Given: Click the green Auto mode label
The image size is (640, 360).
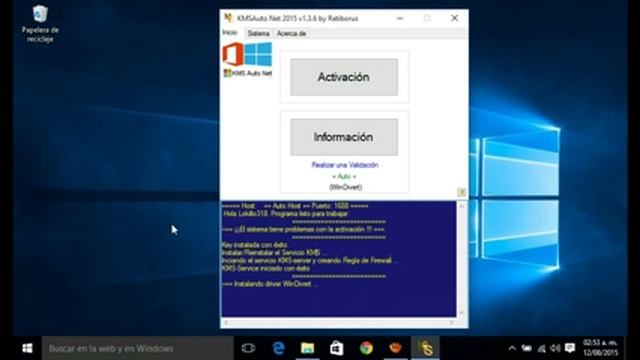Looking at the screenshot, I should click(344, 176).
